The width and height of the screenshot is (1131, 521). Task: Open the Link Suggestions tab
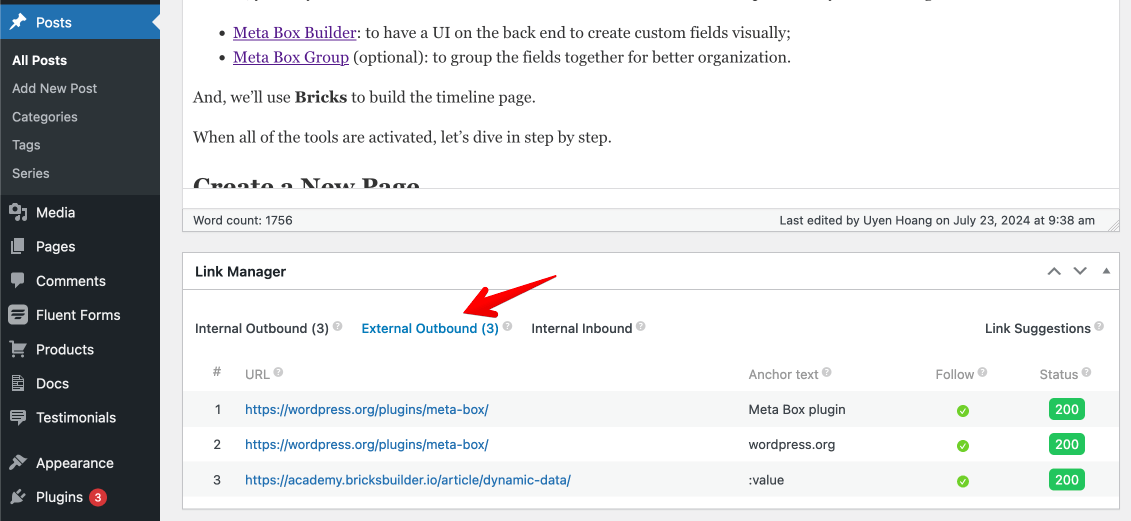pos(1037,328)
